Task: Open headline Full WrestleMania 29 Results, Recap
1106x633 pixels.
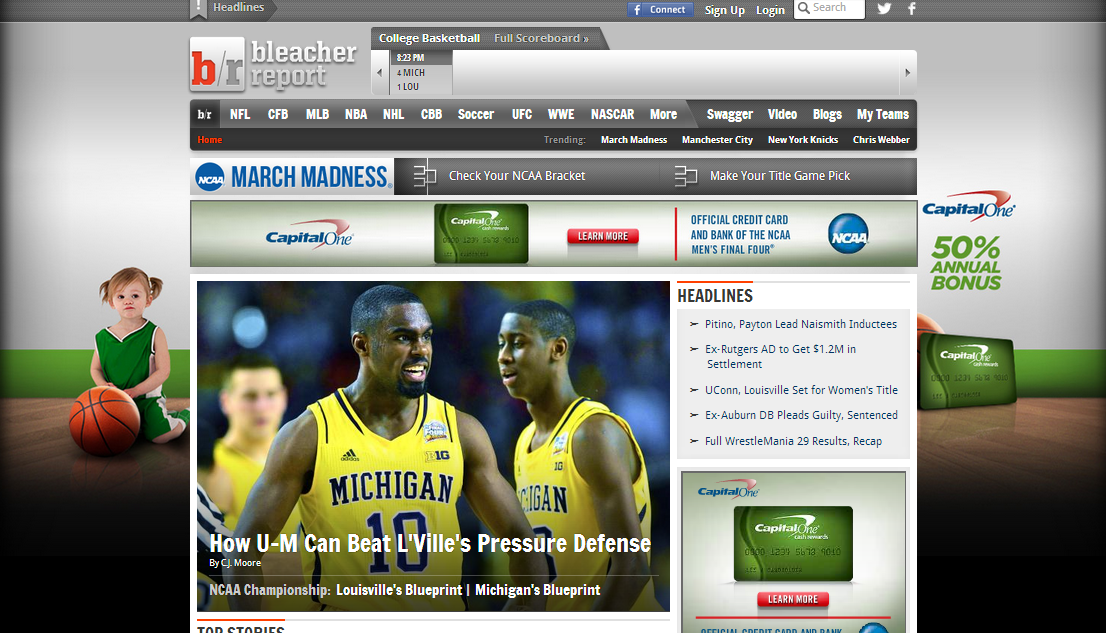Action: point(794,441)
